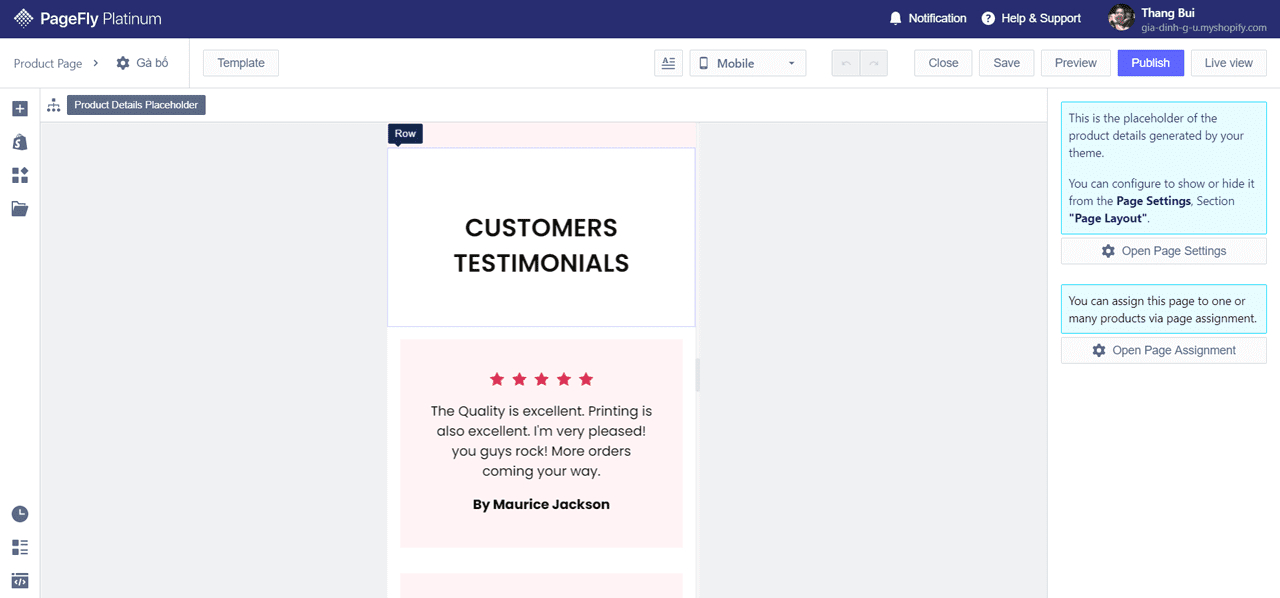
Task: Open Help & Support
Action: point(1031,17)
